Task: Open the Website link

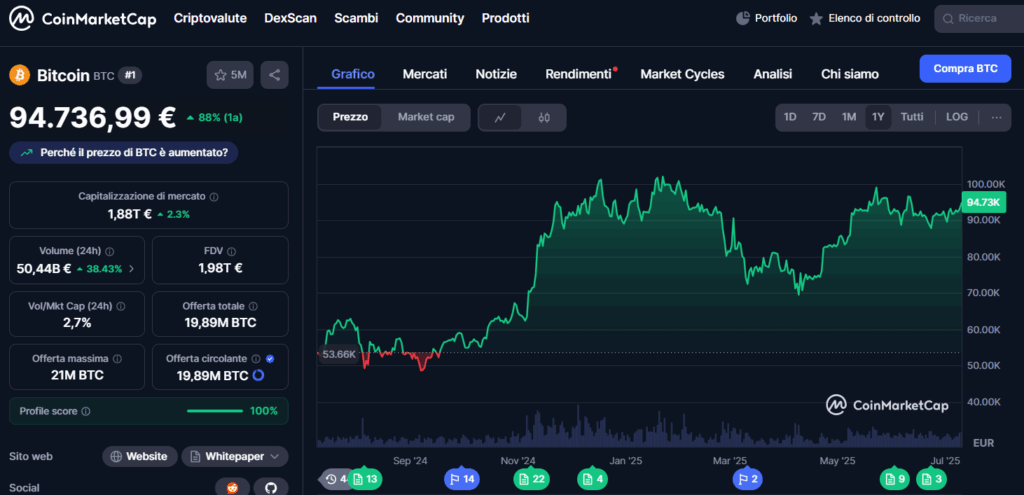Action: tap(140, 456)
